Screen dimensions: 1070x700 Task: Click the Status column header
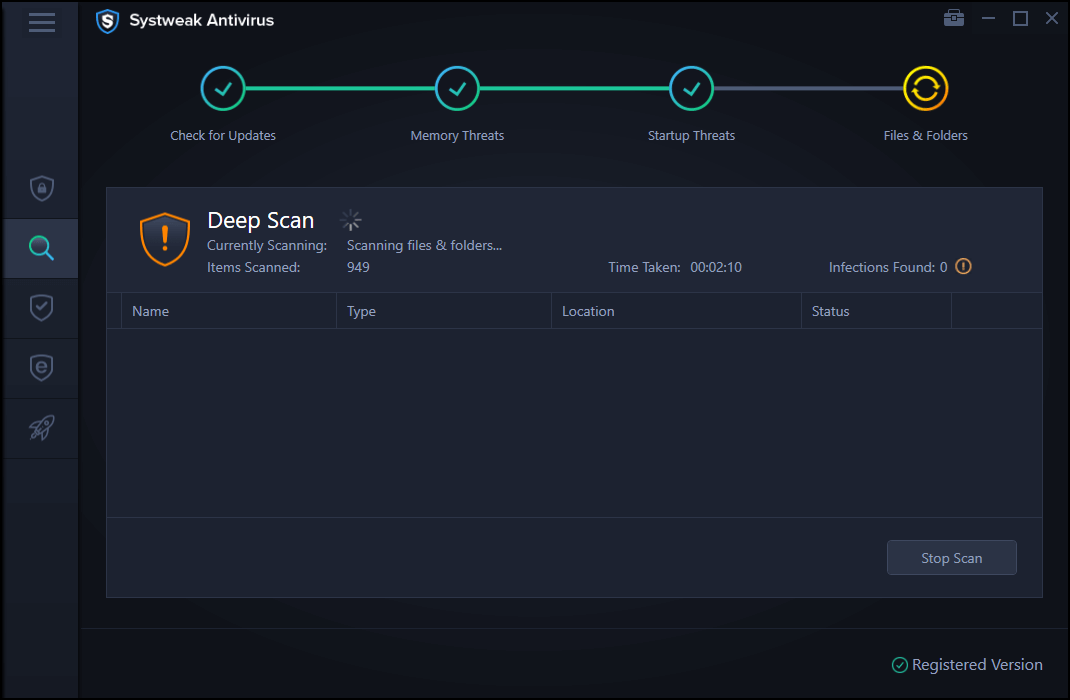tap(830, 311)
